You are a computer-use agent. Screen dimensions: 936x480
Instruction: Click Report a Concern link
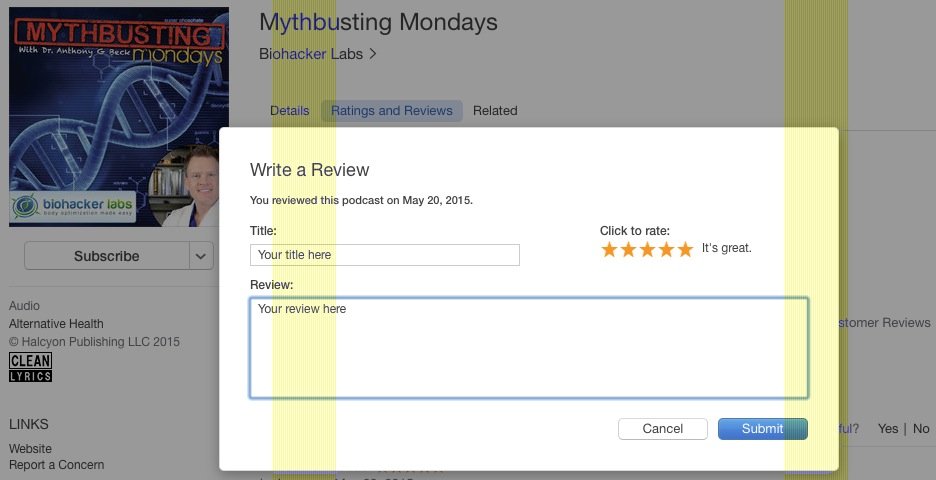[57, 464]
